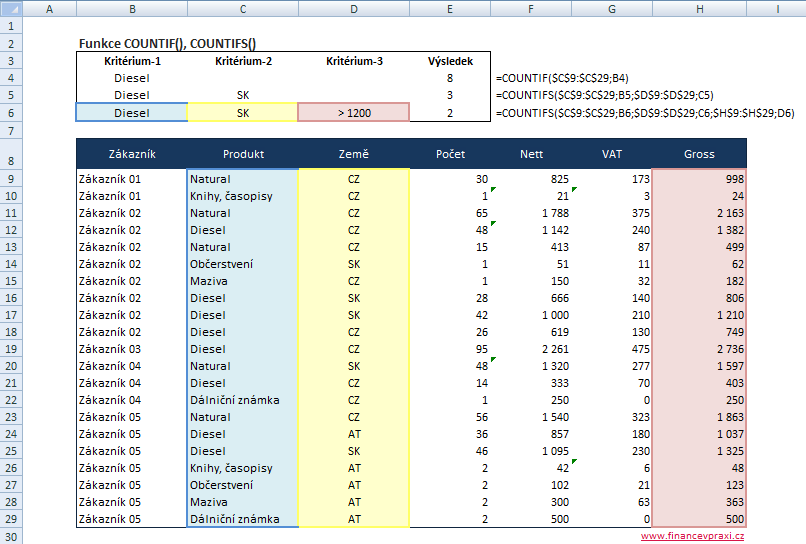Image resolution: width=806 pixels, height=544 pixels.
Task: Select the Maziva cell in row 28
Action: pyautogui.click(x=243, y=502)
